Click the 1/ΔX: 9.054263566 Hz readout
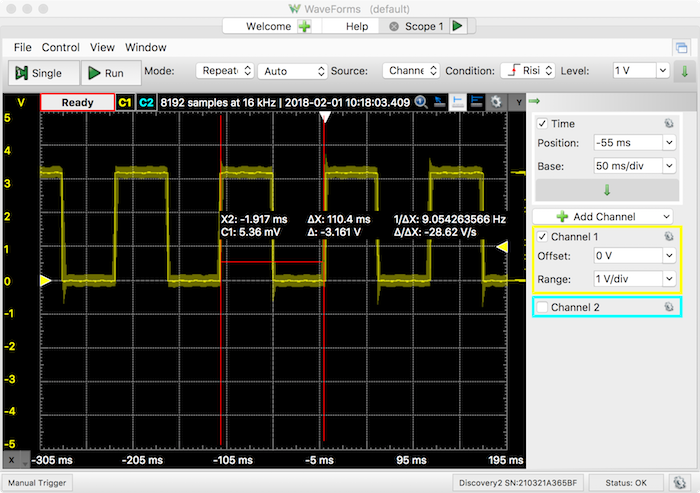 (450, 219)
